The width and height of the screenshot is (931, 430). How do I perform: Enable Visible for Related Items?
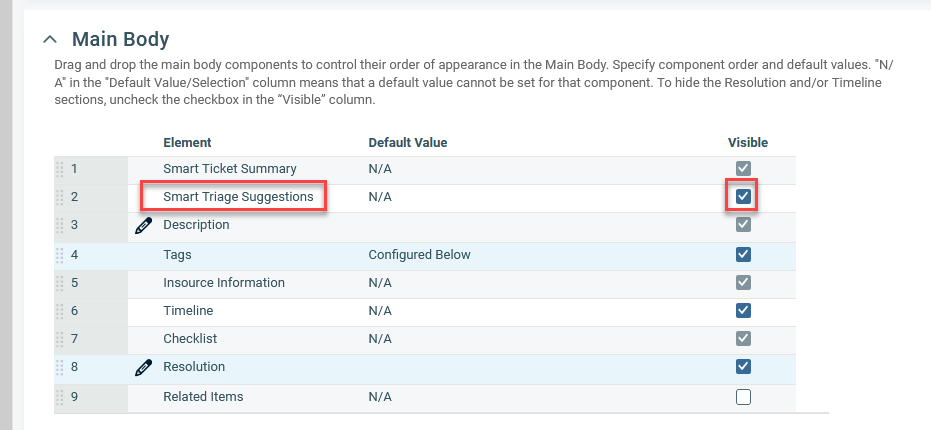tap(742, 397)
